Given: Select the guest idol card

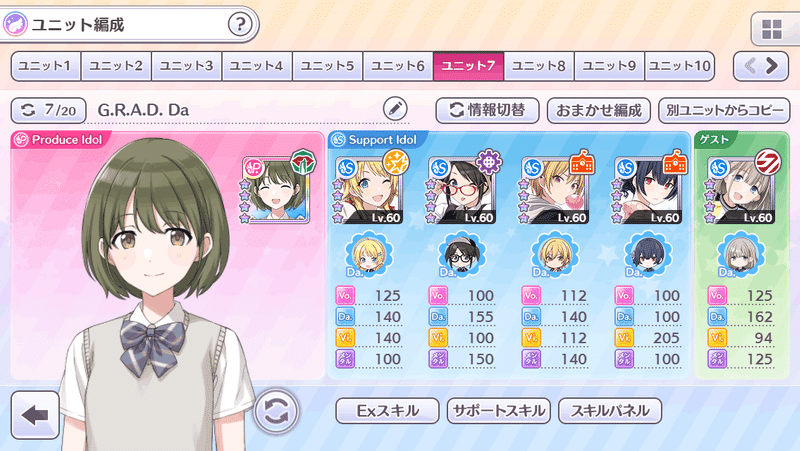Looking at the screenshot, I should tap(742, 190).
